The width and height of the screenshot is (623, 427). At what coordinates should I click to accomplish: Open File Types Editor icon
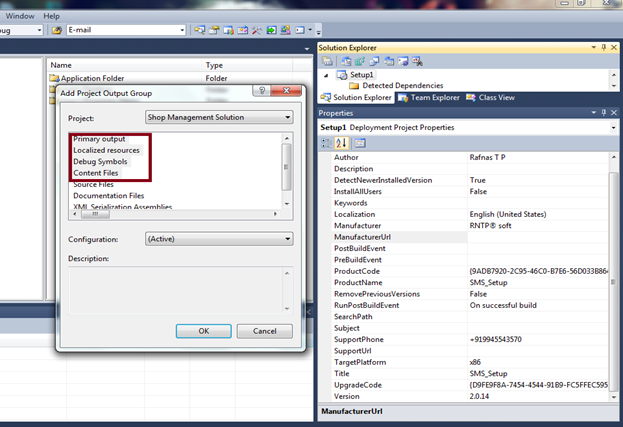pos(374,61)
